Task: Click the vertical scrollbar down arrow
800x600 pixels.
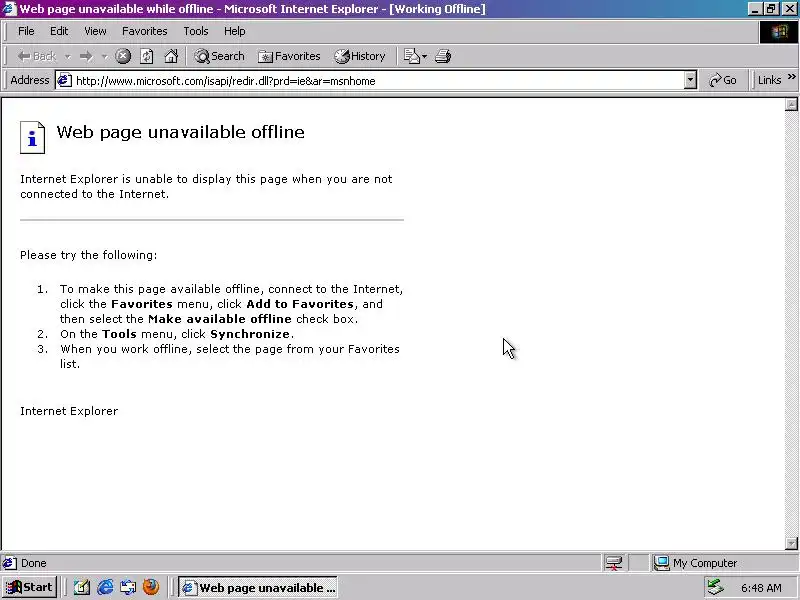Action: tap(791, 543)
